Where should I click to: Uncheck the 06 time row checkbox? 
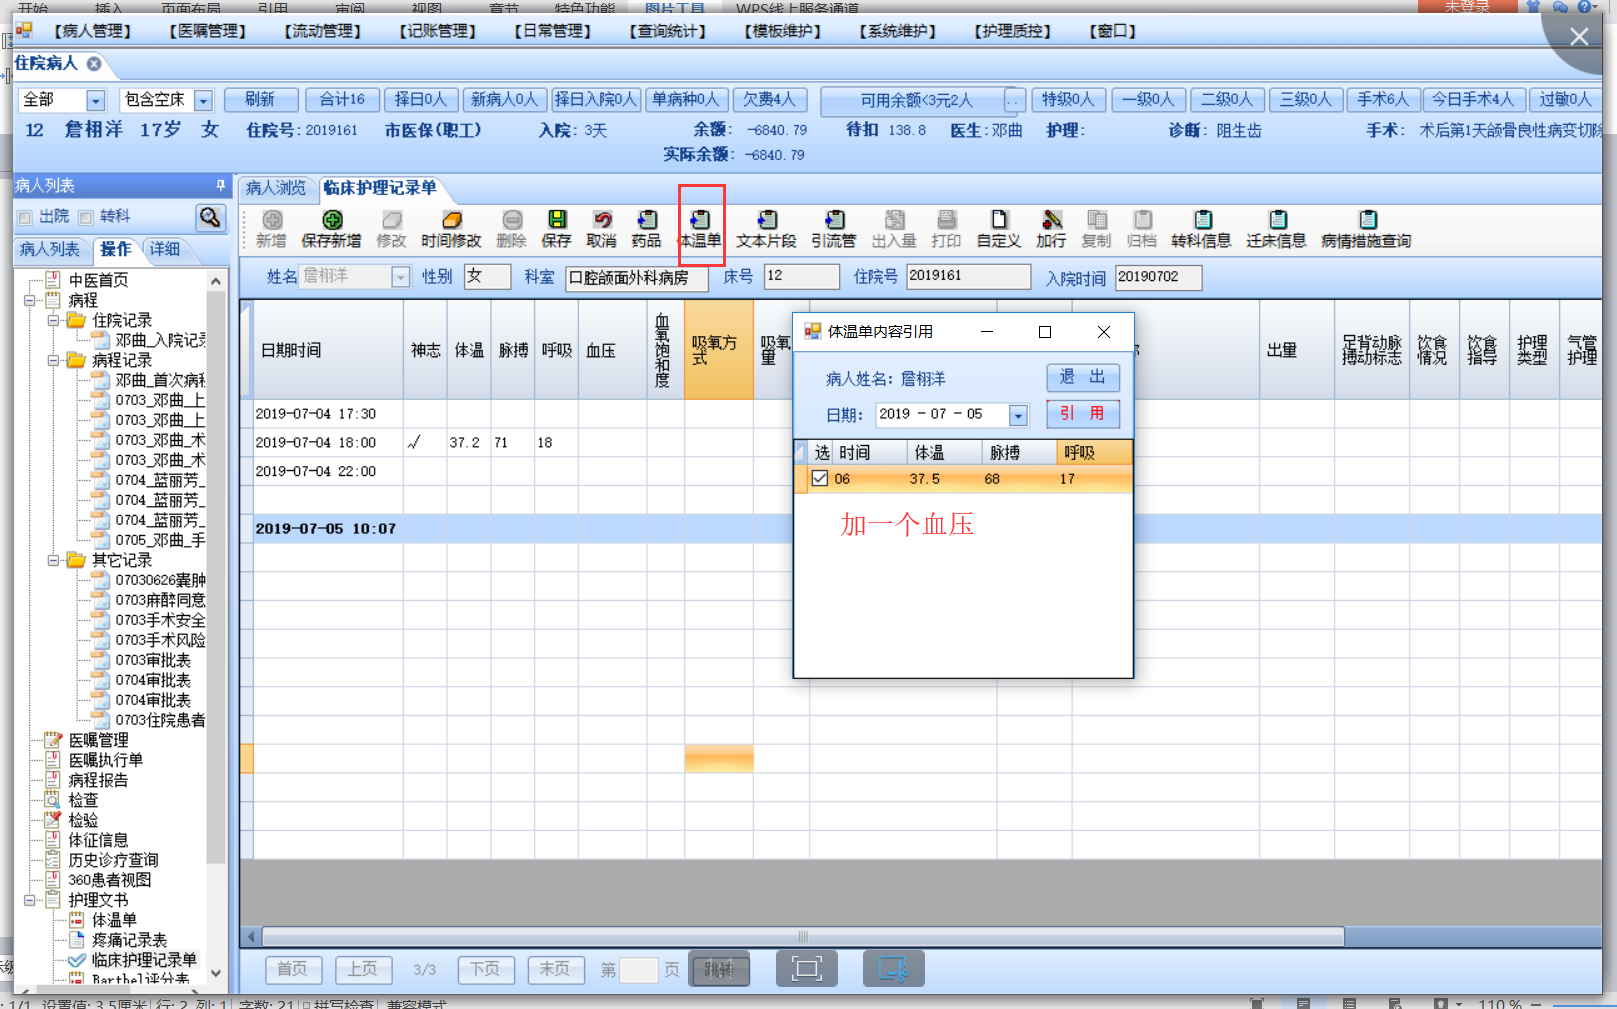click(820, 478)
